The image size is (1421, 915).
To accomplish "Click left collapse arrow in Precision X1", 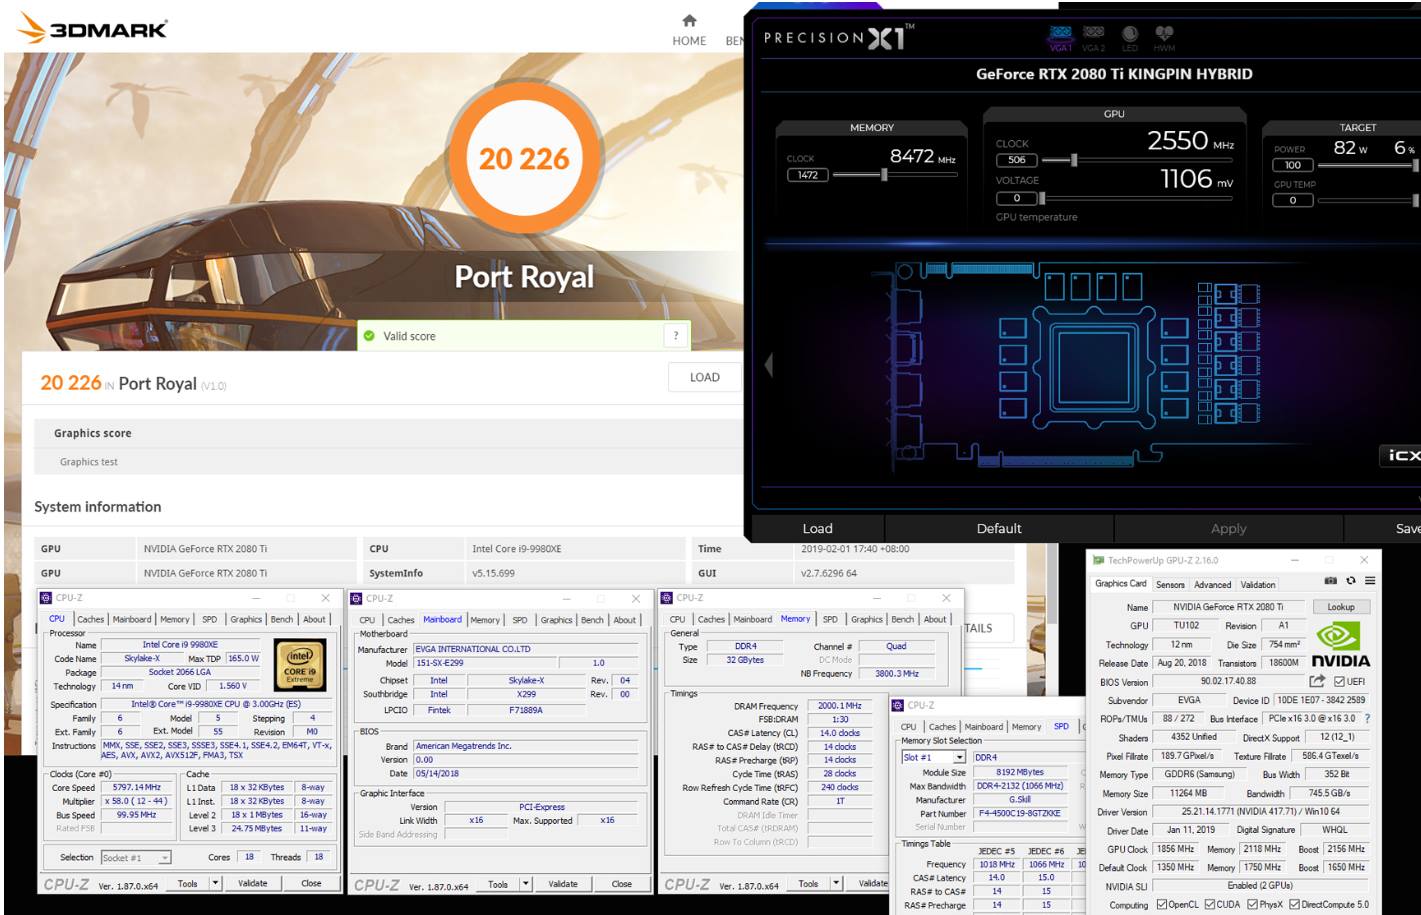I will pos(768,364).
